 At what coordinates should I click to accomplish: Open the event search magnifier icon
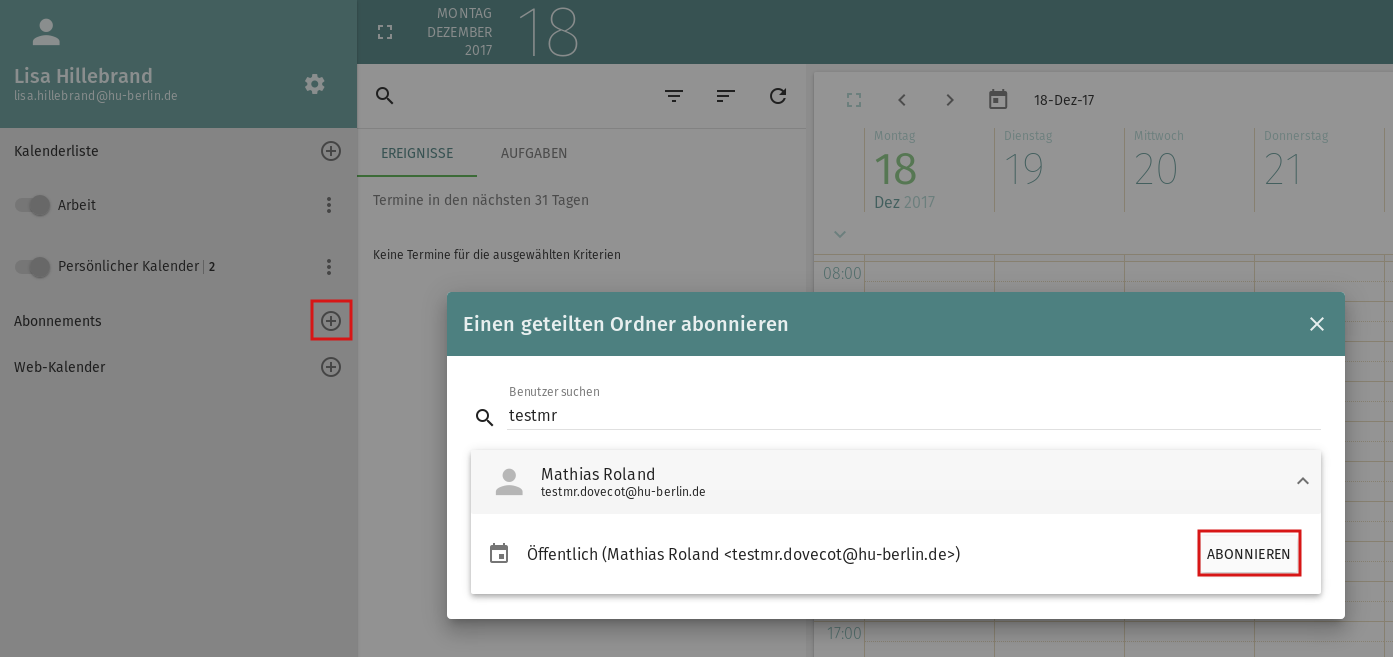pos(384,96)
